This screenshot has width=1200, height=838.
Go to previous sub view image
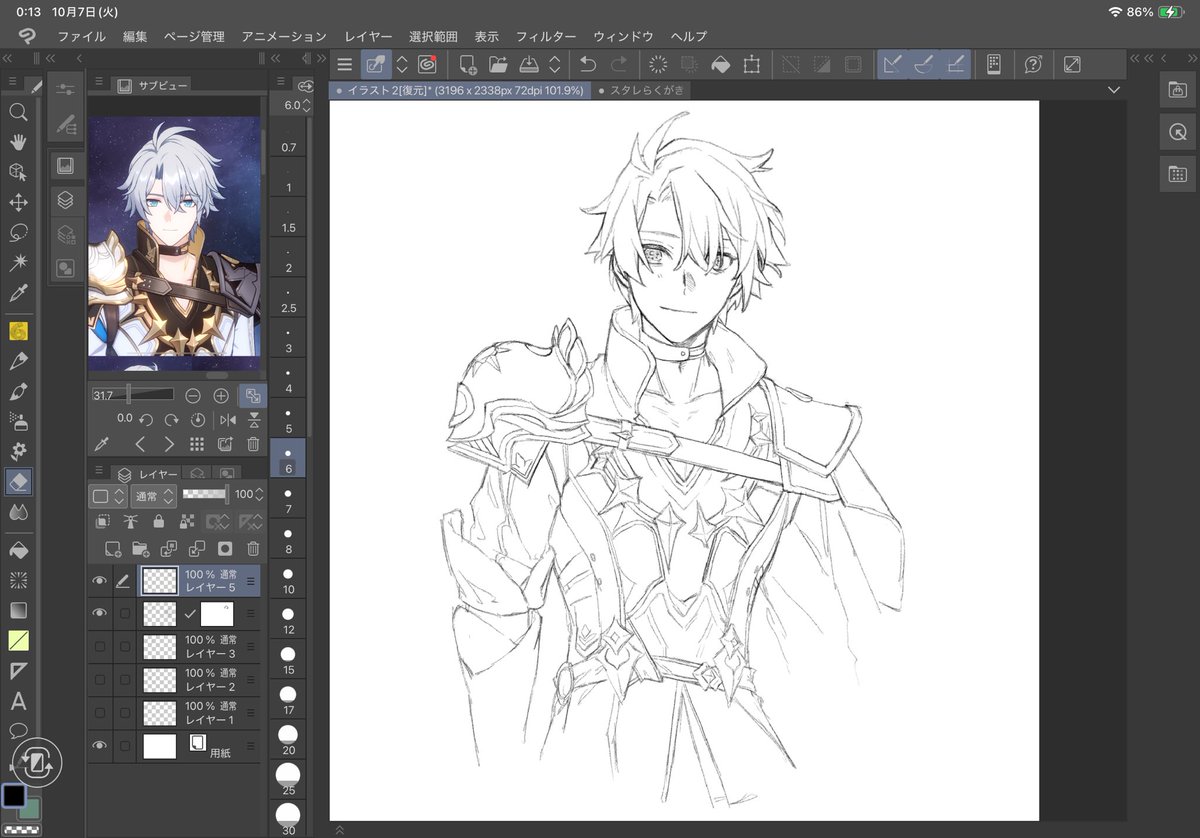click(x=140, y=444)
